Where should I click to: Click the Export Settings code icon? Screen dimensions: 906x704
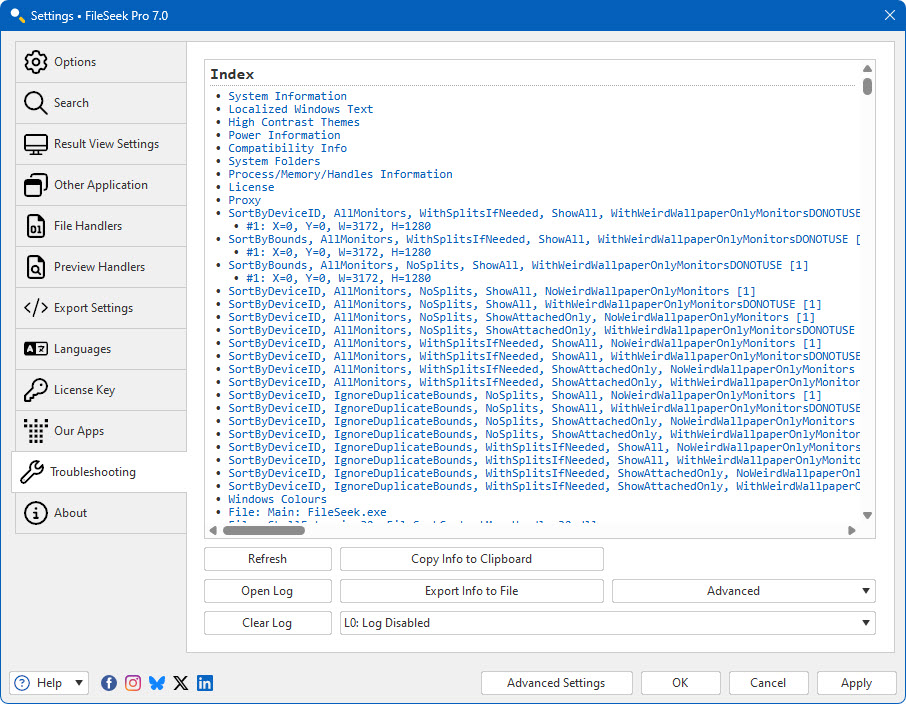[36, 308]
